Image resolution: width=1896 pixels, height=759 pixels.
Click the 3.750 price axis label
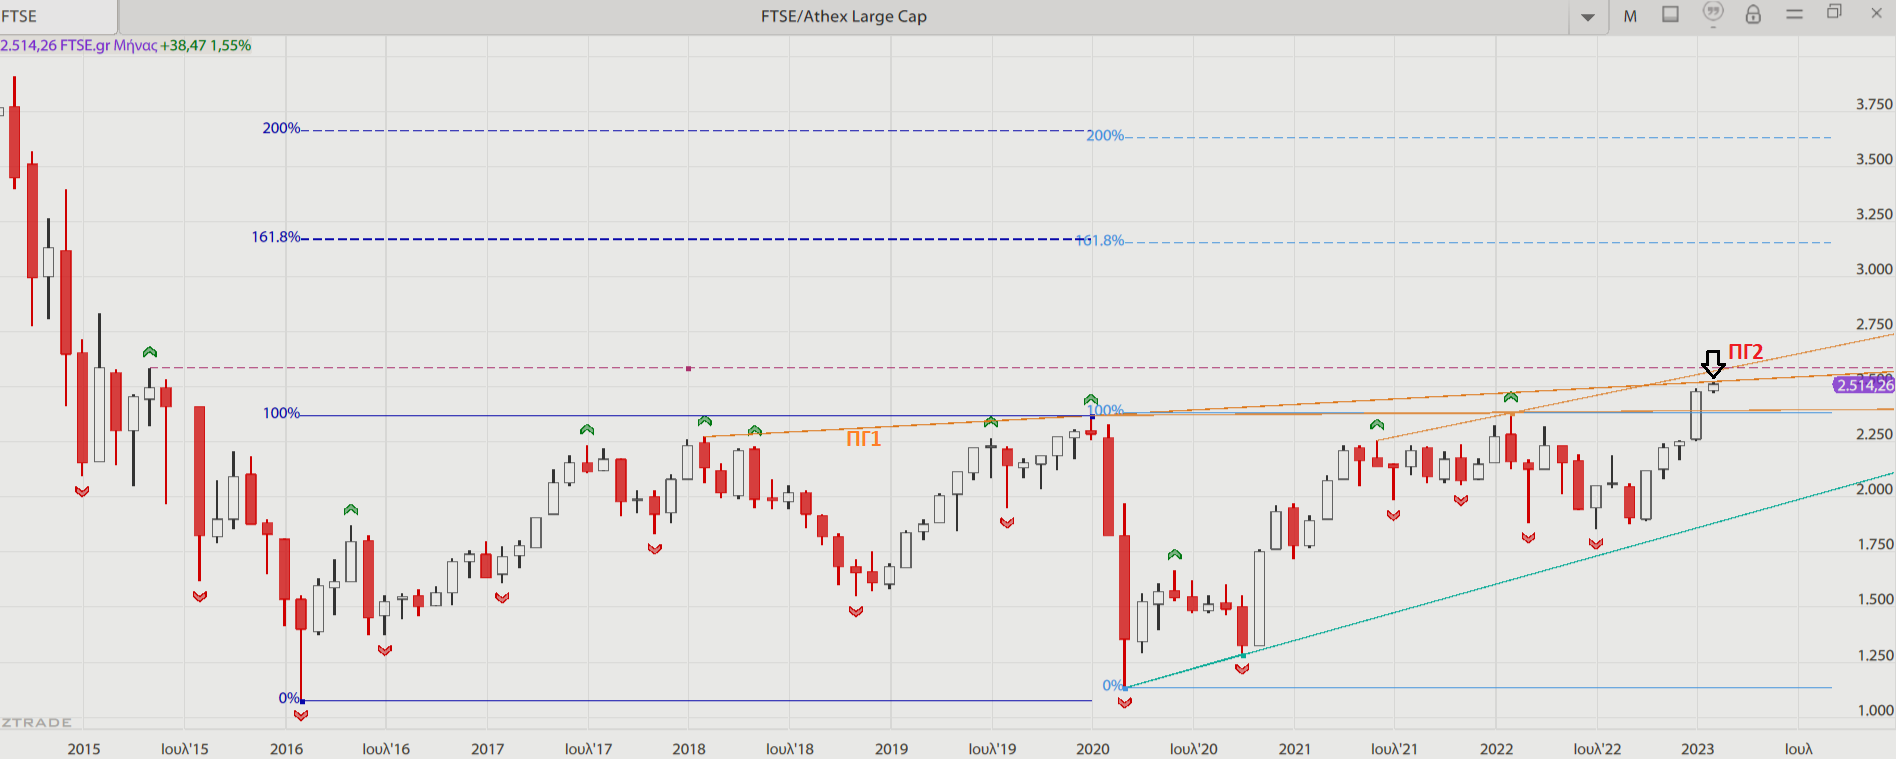(x=1874, y=104)
